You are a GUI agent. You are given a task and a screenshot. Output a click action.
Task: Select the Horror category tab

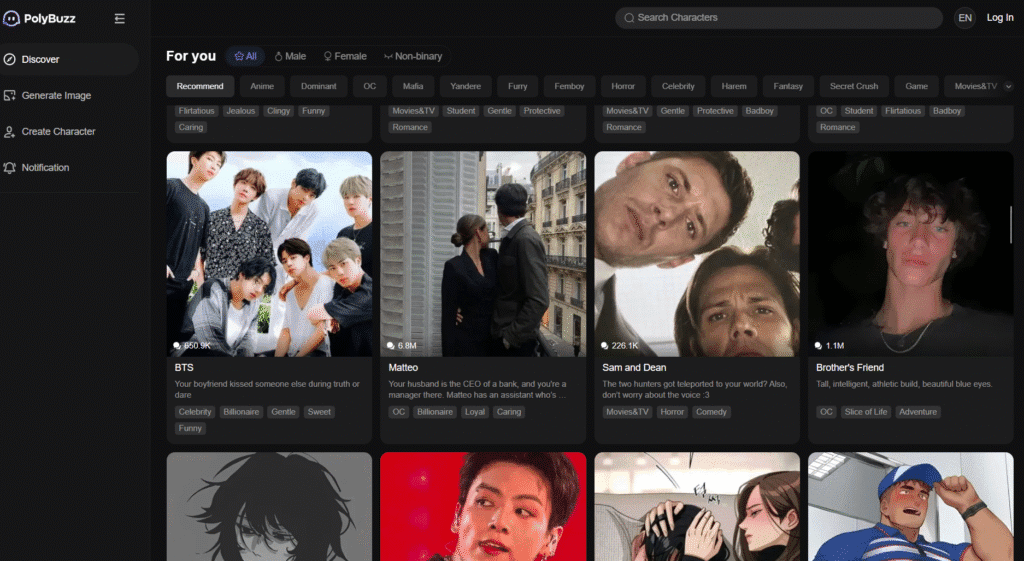tap(623, 86)
